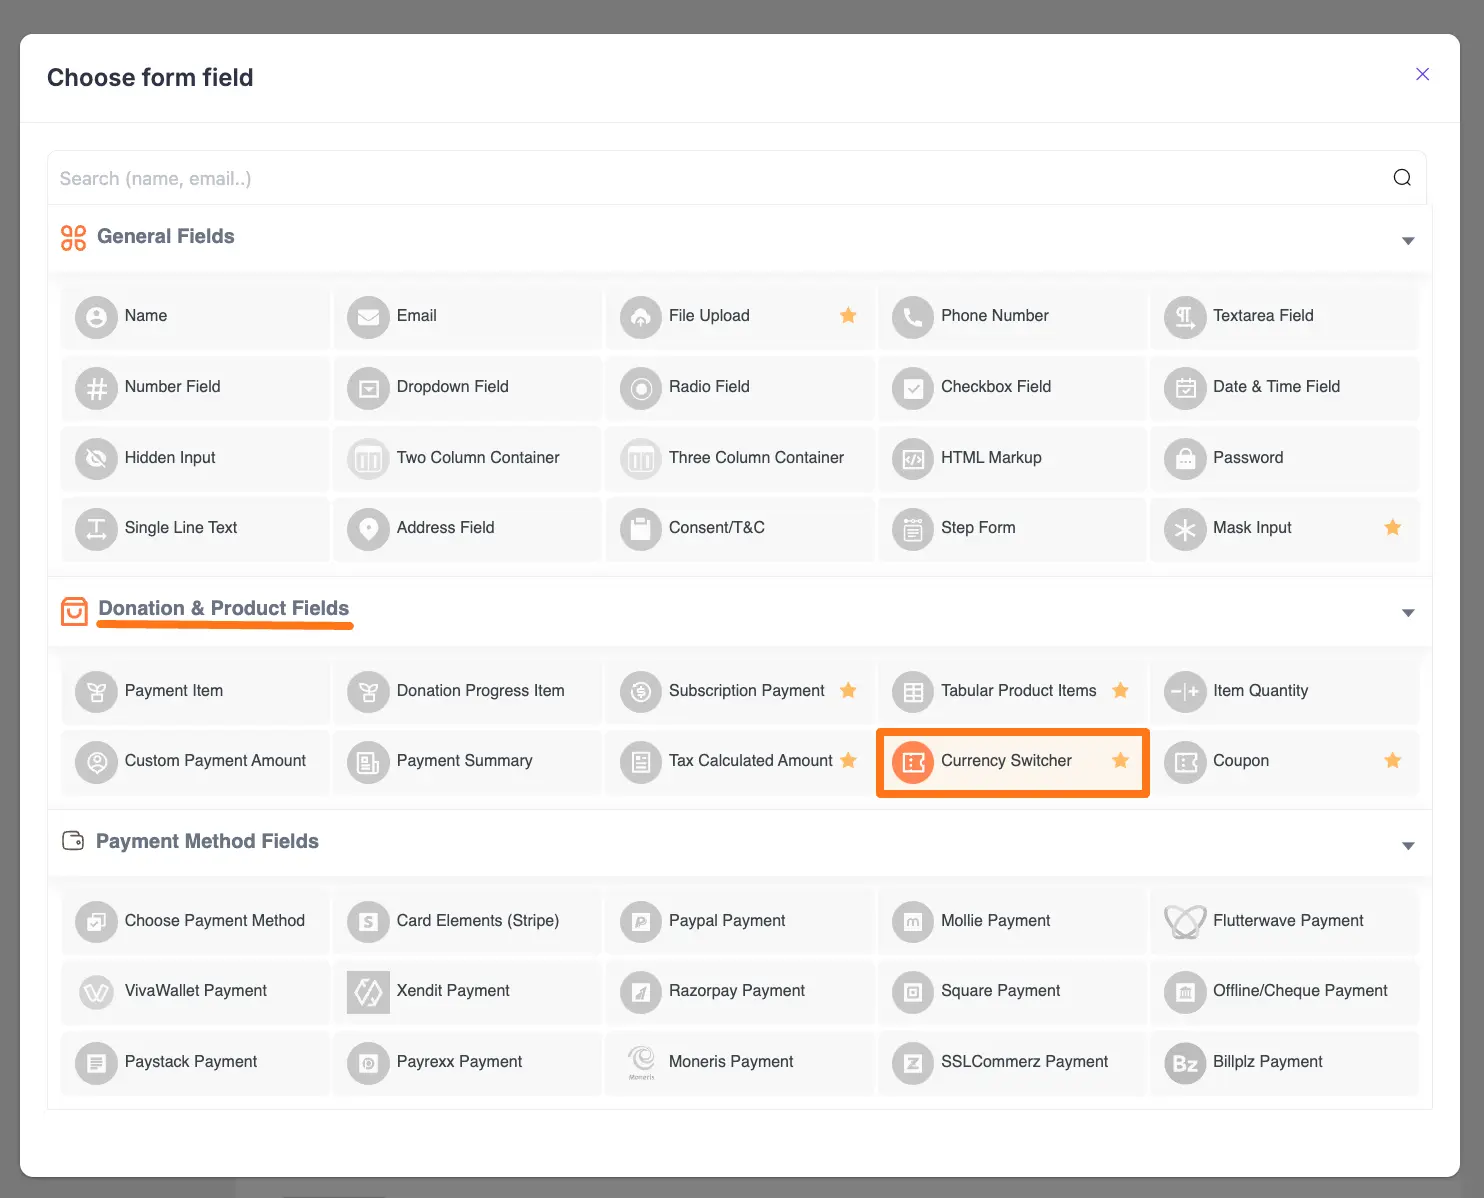Click the File Upload cloud icon

(x=640, y=317)
